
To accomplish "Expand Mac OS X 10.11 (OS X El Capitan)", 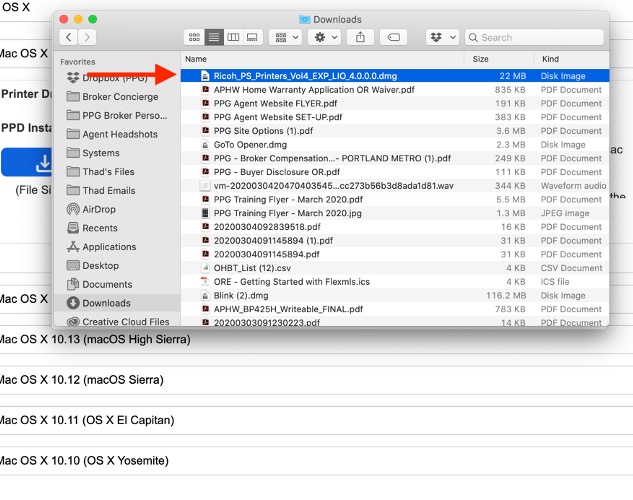I will pos(316,420).
